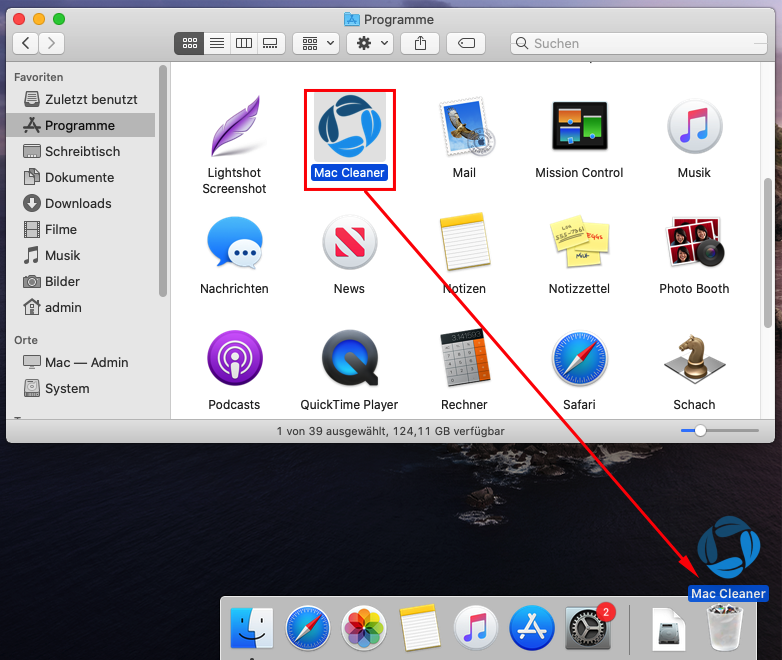Click the Favoriten section header
The width and height of the screenshot is (782, 660).
tap(38, 77)
